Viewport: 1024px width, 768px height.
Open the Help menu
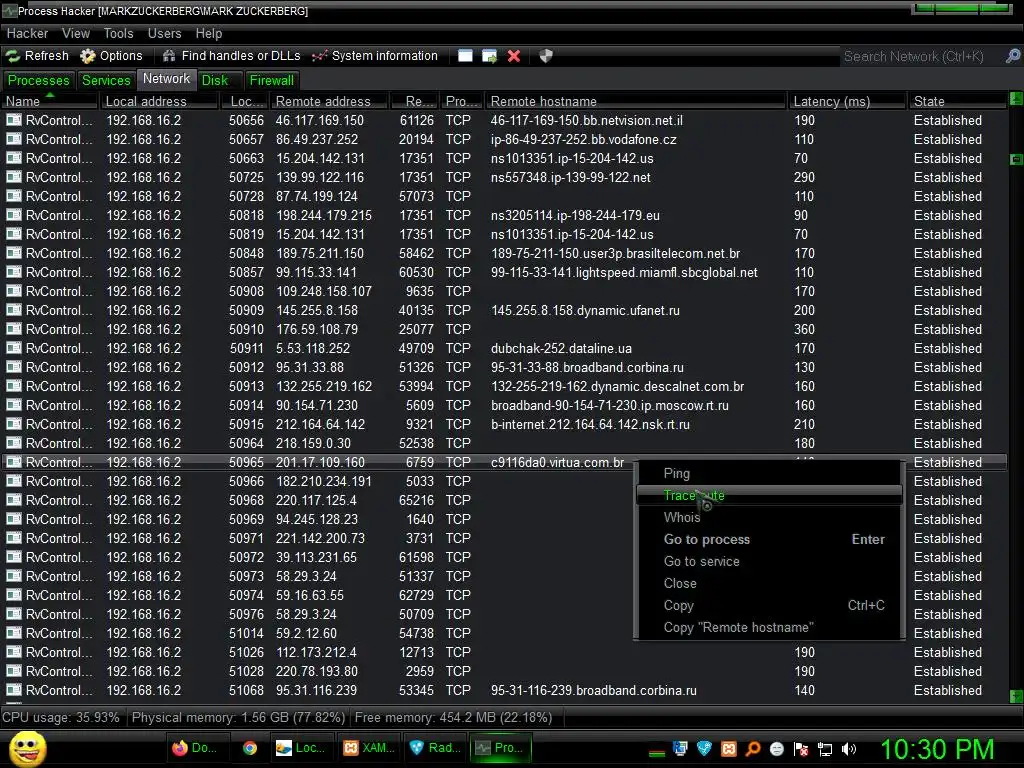(x=209, y=33)
